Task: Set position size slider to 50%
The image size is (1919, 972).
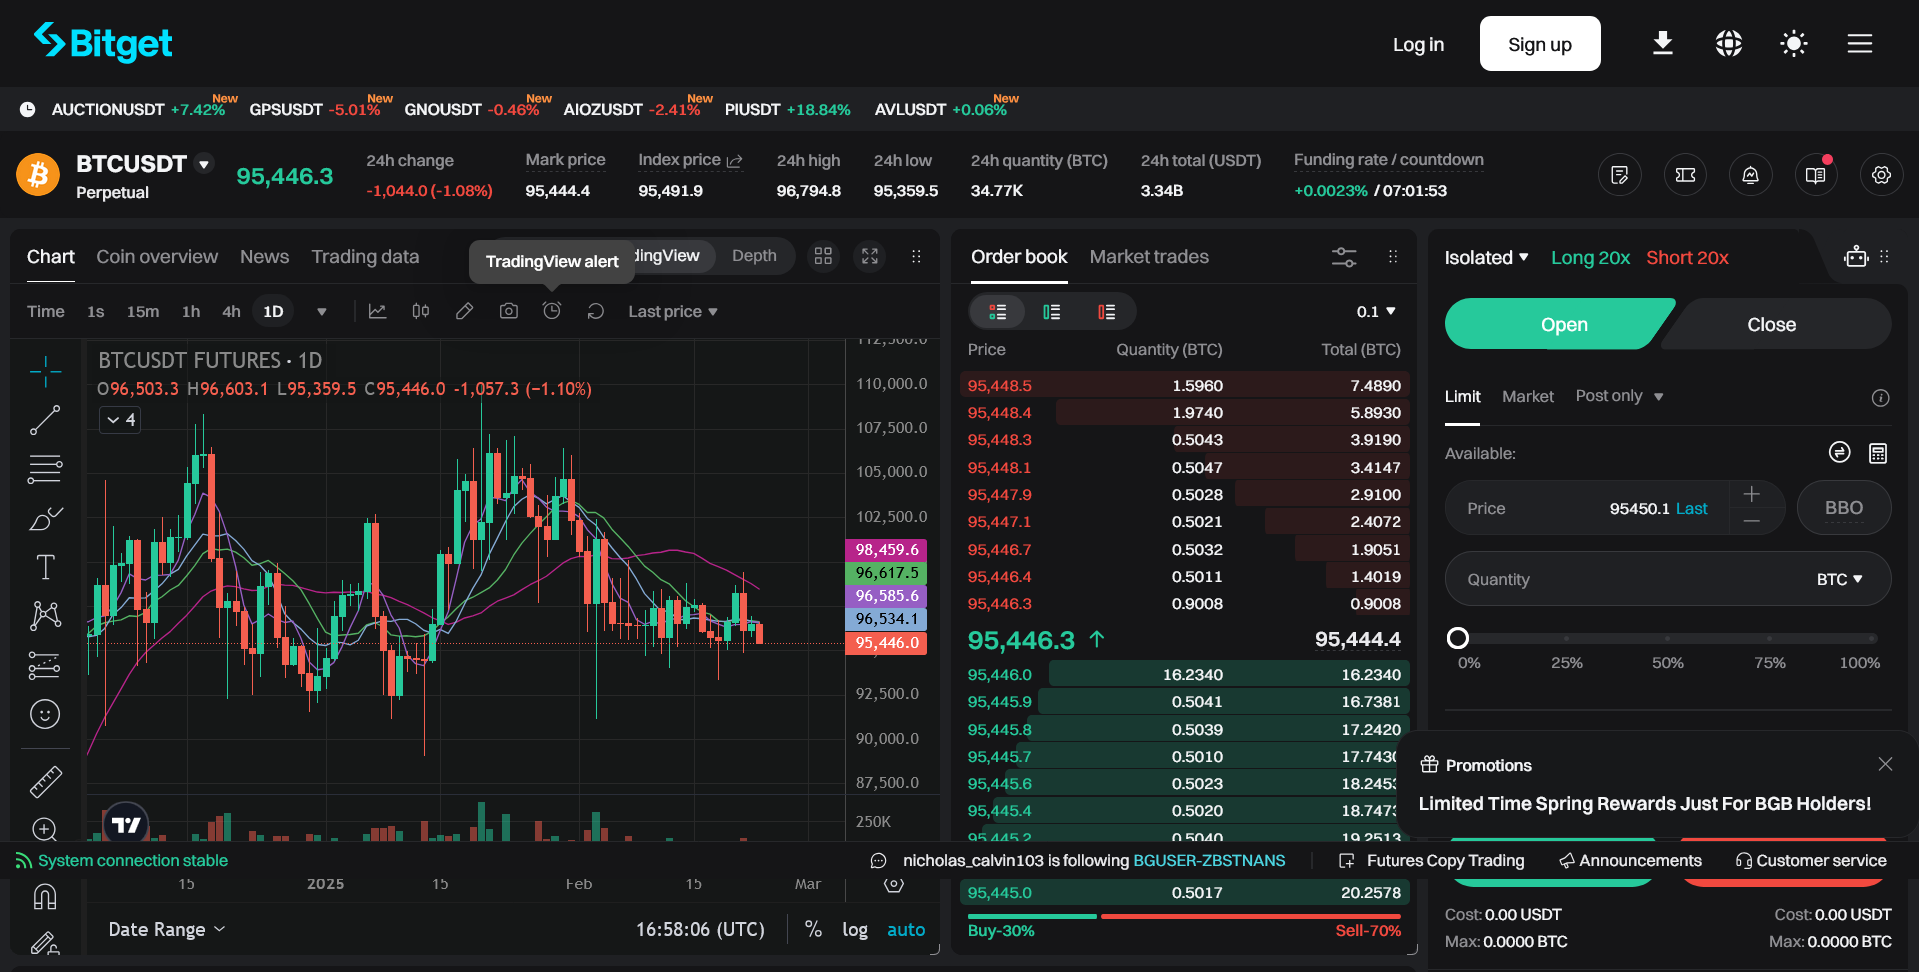Action: [x=1667, y=638]
